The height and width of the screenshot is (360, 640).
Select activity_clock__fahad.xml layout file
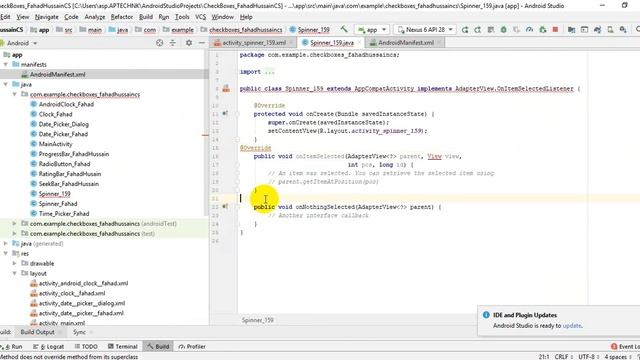point(72,293)
